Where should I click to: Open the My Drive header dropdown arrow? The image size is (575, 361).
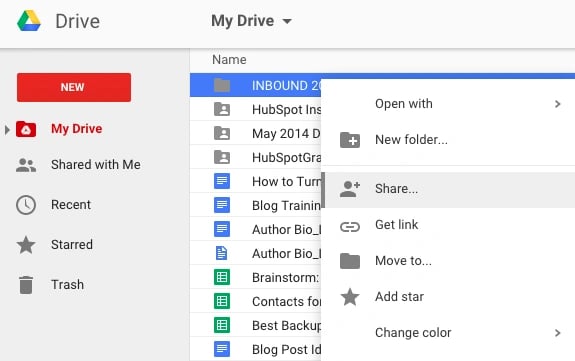[287, 21]
